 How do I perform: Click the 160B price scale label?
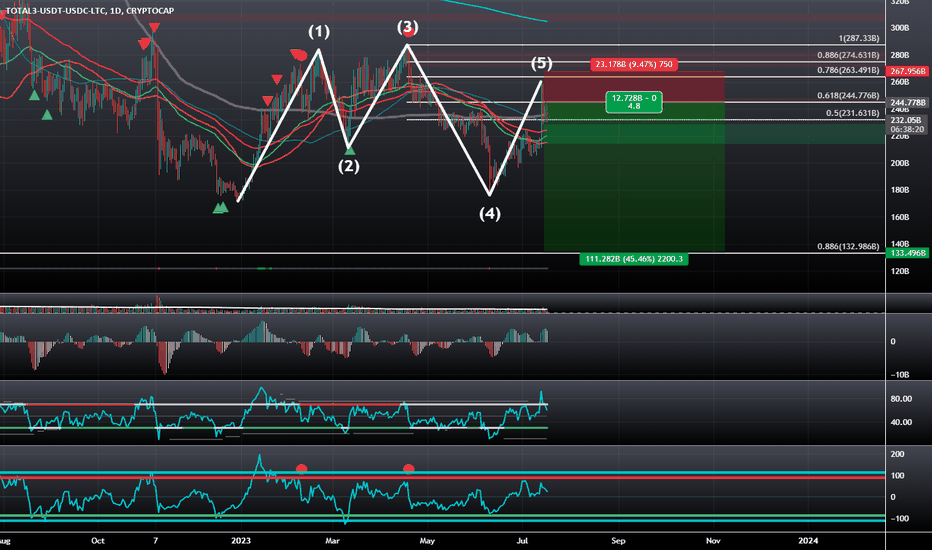[900, 217]
